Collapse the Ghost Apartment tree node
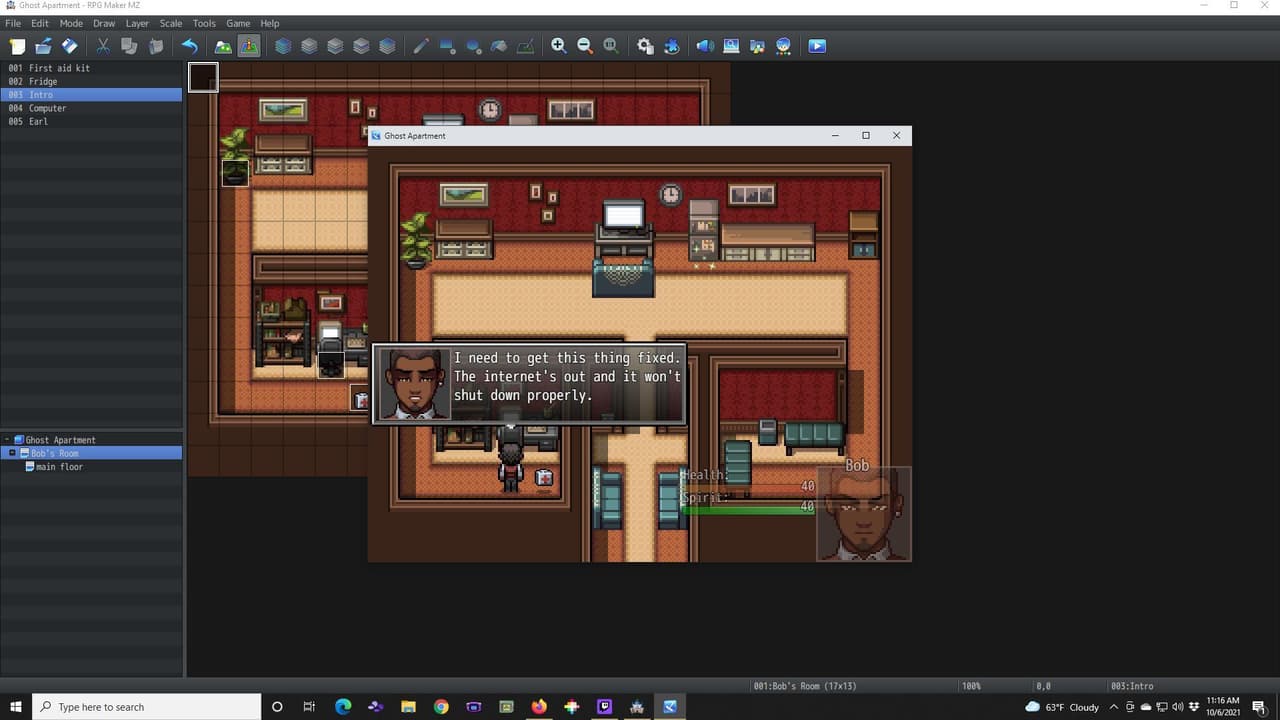 click(6, 440)
